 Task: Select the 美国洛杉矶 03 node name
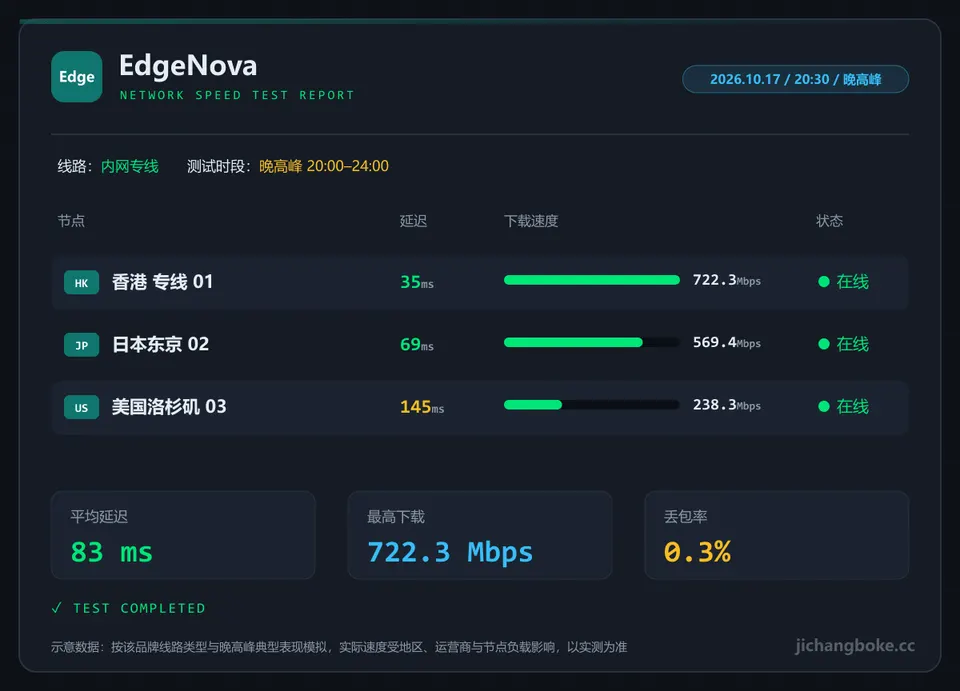pos(169,407)
